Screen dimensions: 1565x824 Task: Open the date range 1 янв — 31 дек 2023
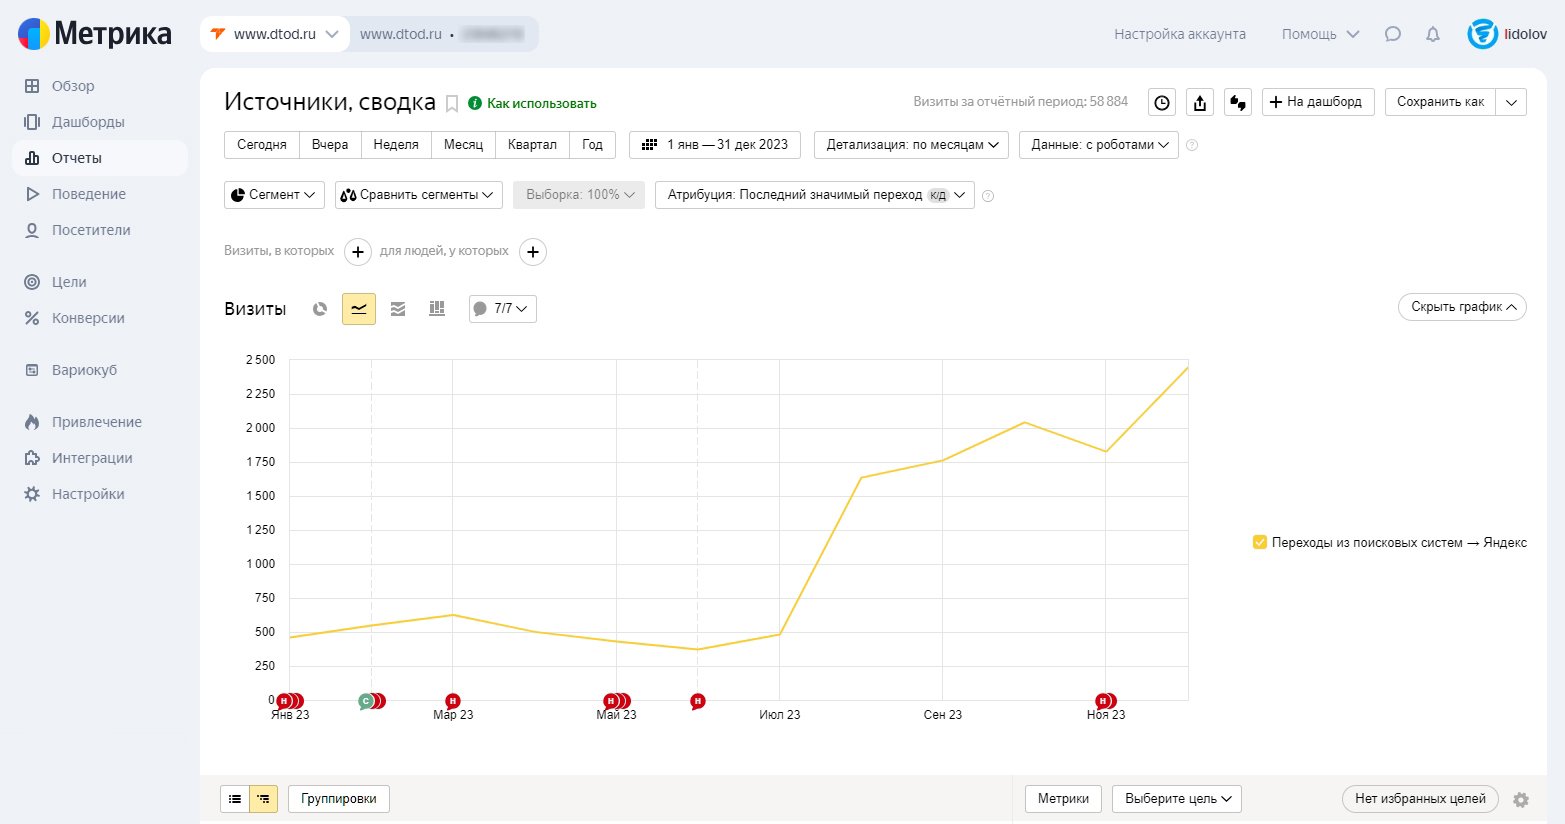coord(715,145)
